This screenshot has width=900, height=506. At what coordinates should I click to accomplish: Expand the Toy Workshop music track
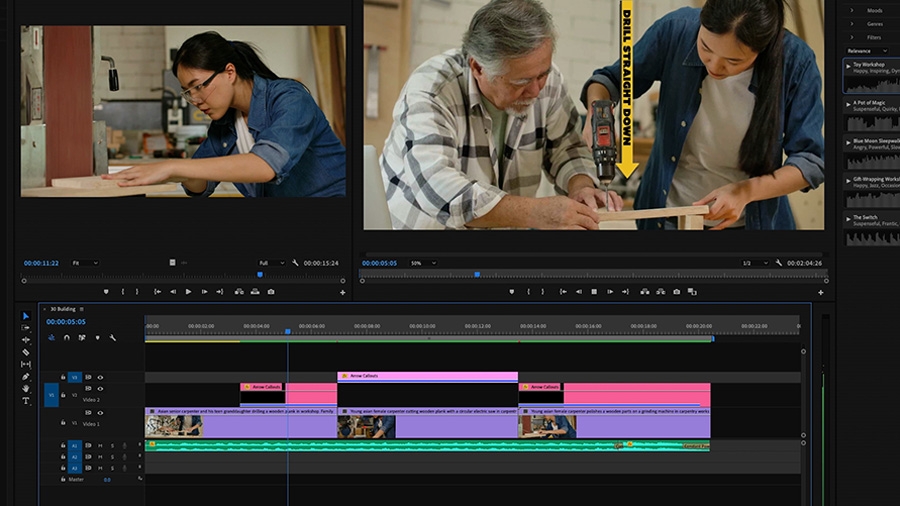848,66
